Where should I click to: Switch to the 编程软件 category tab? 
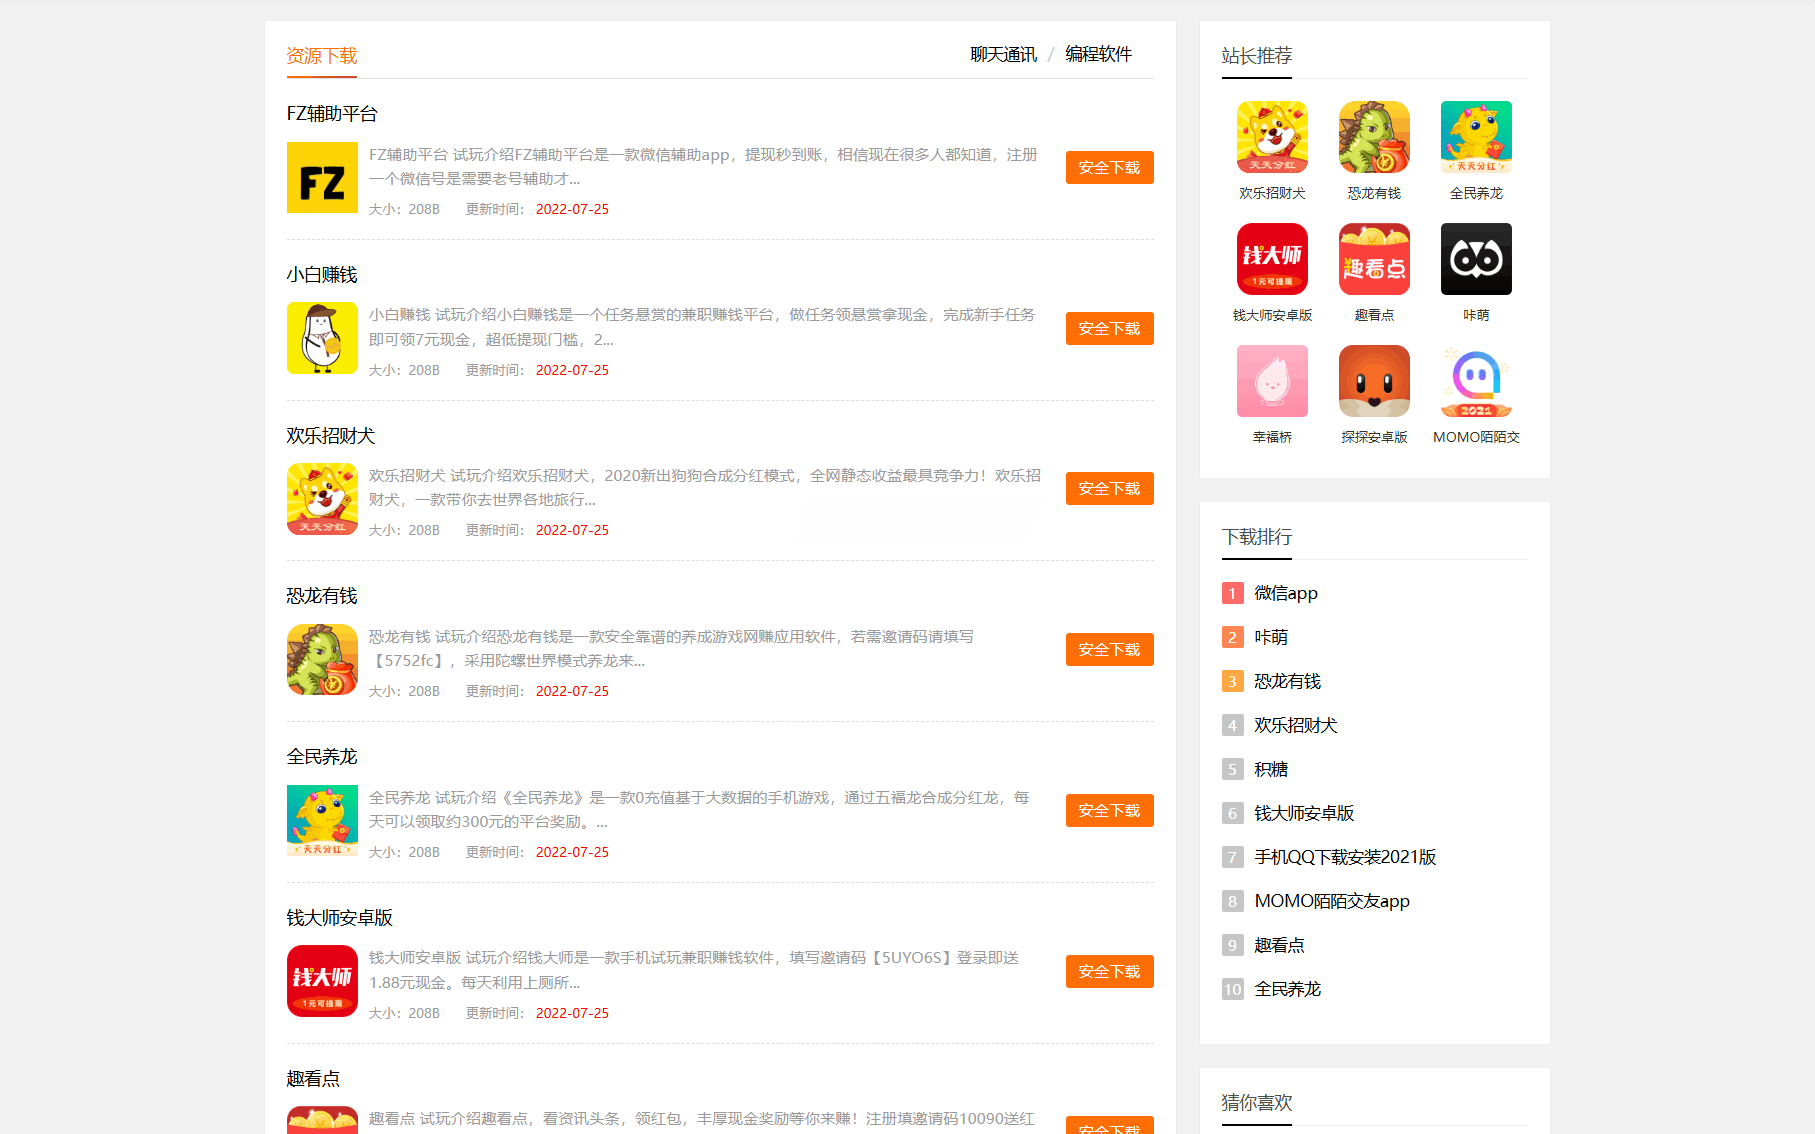1098,54
